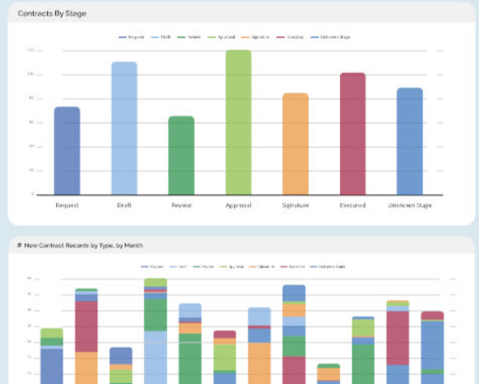Image resolution: width=479 pixels, height=384 pixels.
Task: Click the 'Contracts By Stage' panel title
Action: pyautogui.click(x=52, y=13)
